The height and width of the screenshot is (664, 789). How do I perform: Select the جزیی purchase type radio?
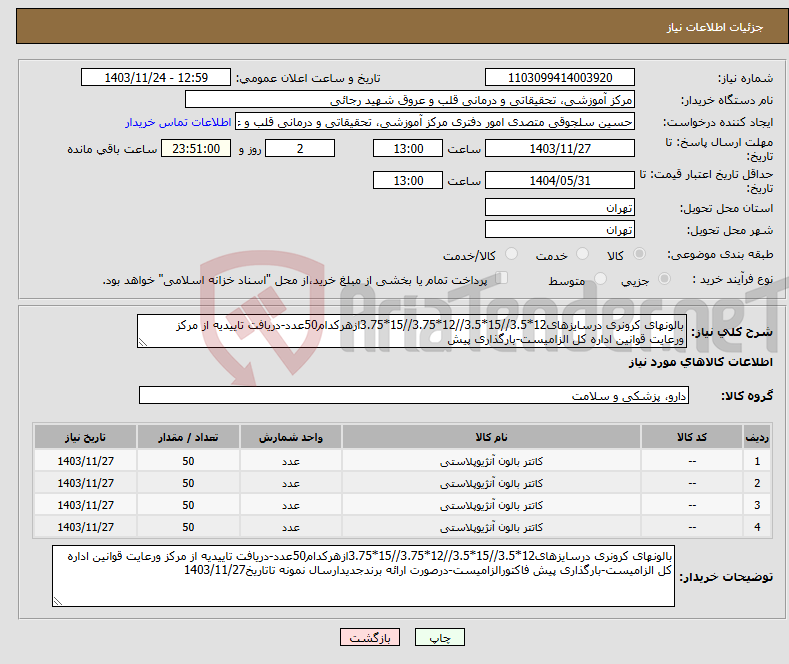coord(664,278)
